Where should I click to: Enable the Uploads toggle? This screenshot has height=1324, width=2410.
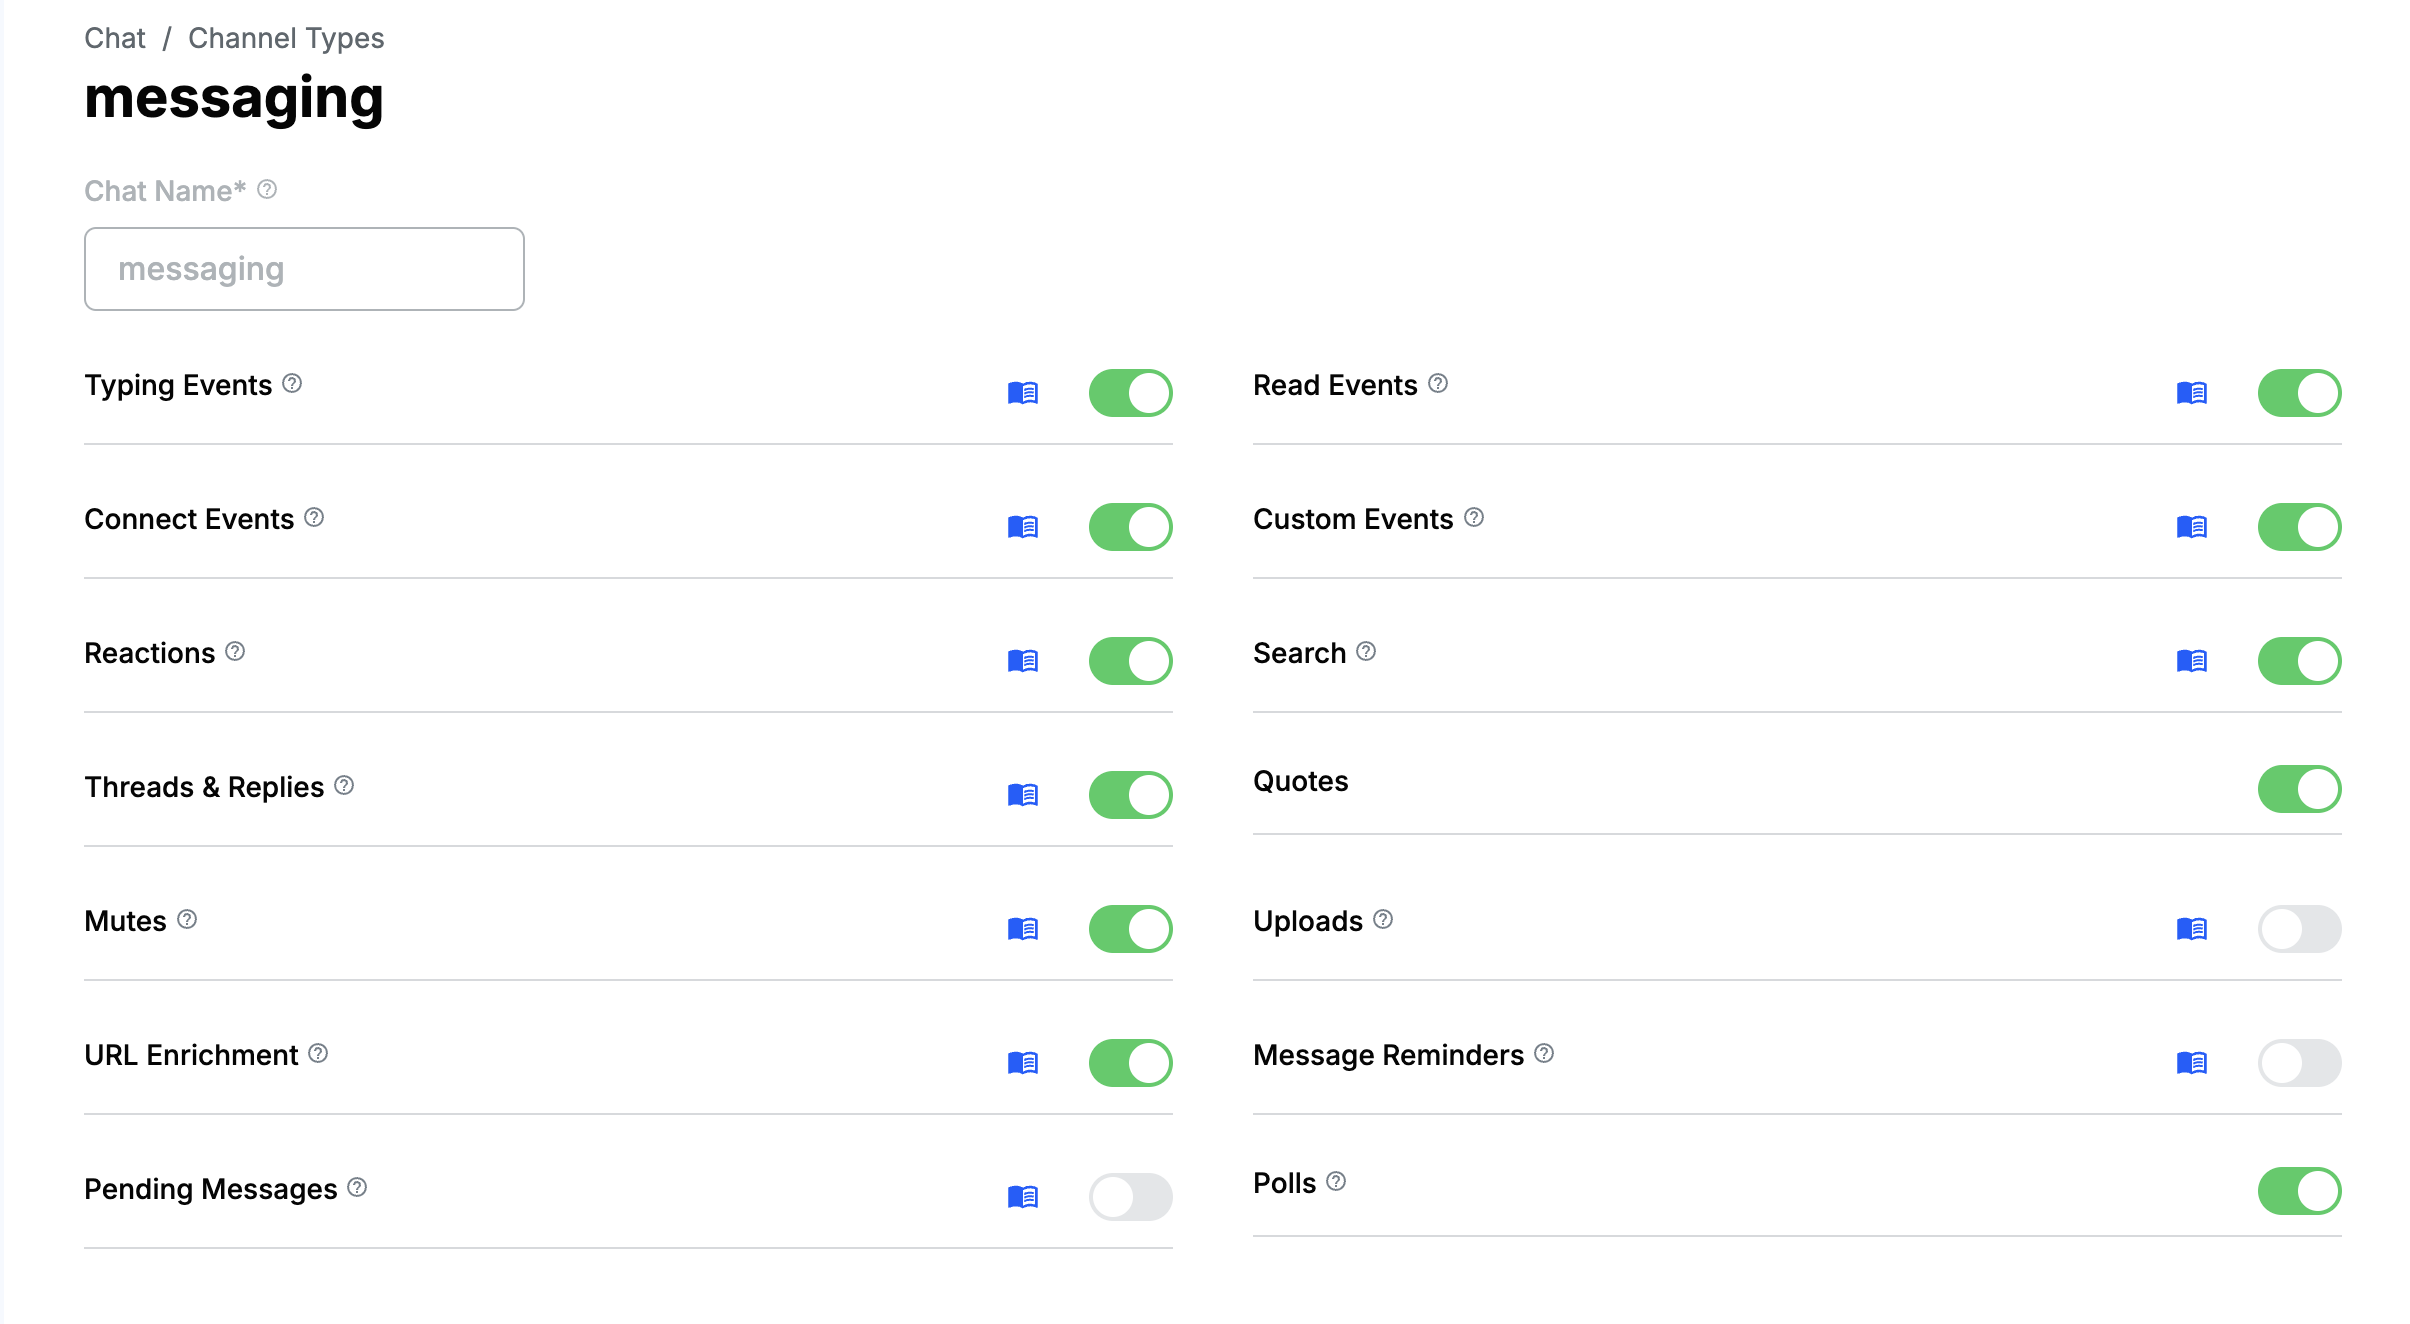(x=2299, y=929)
